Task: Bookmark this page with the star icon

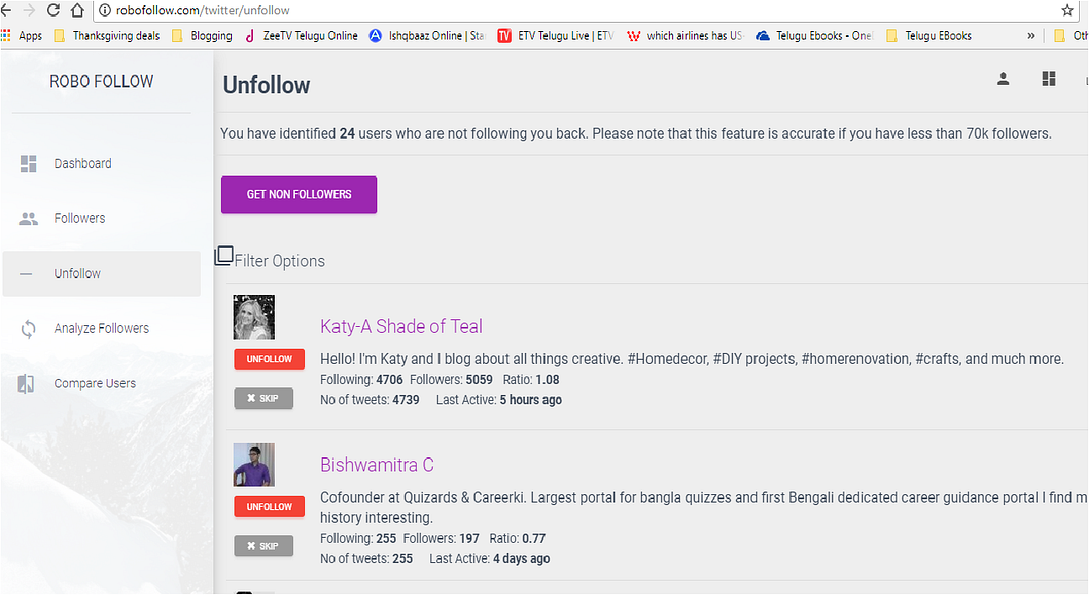Action: pos(1067,10)
